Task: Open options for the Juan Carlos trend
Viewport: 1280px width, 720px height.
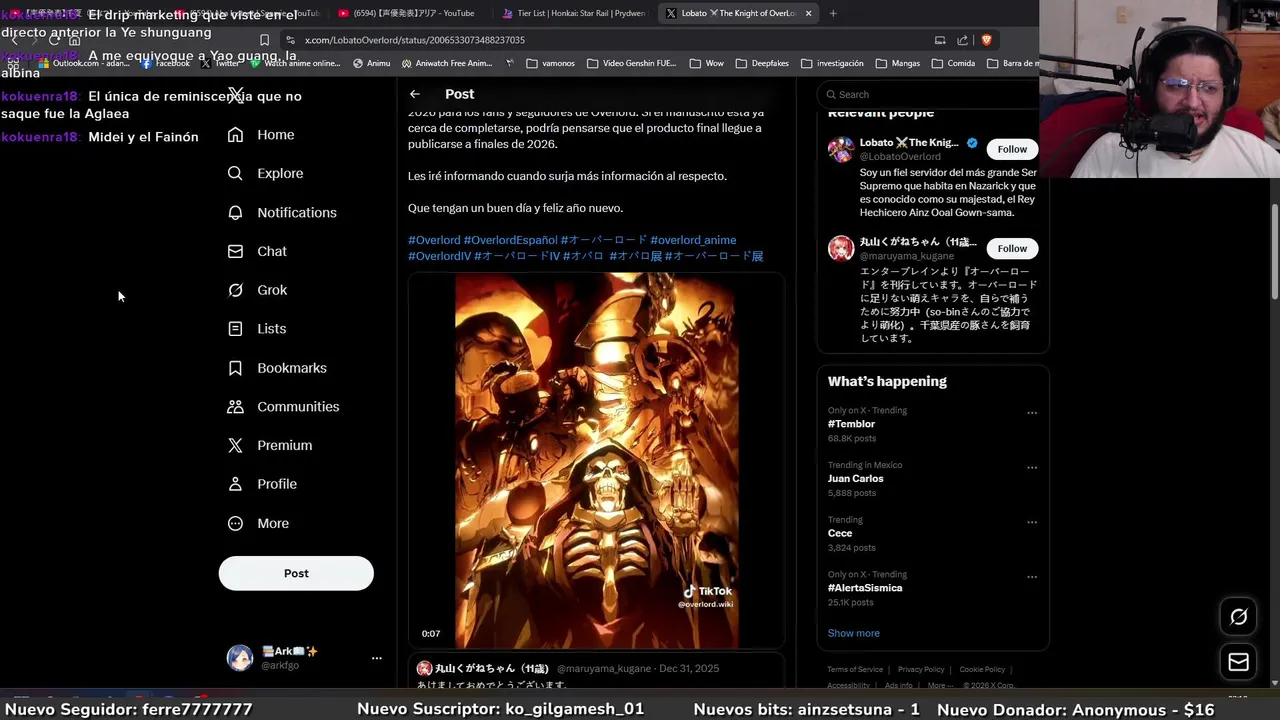Action: [1032, 468]
